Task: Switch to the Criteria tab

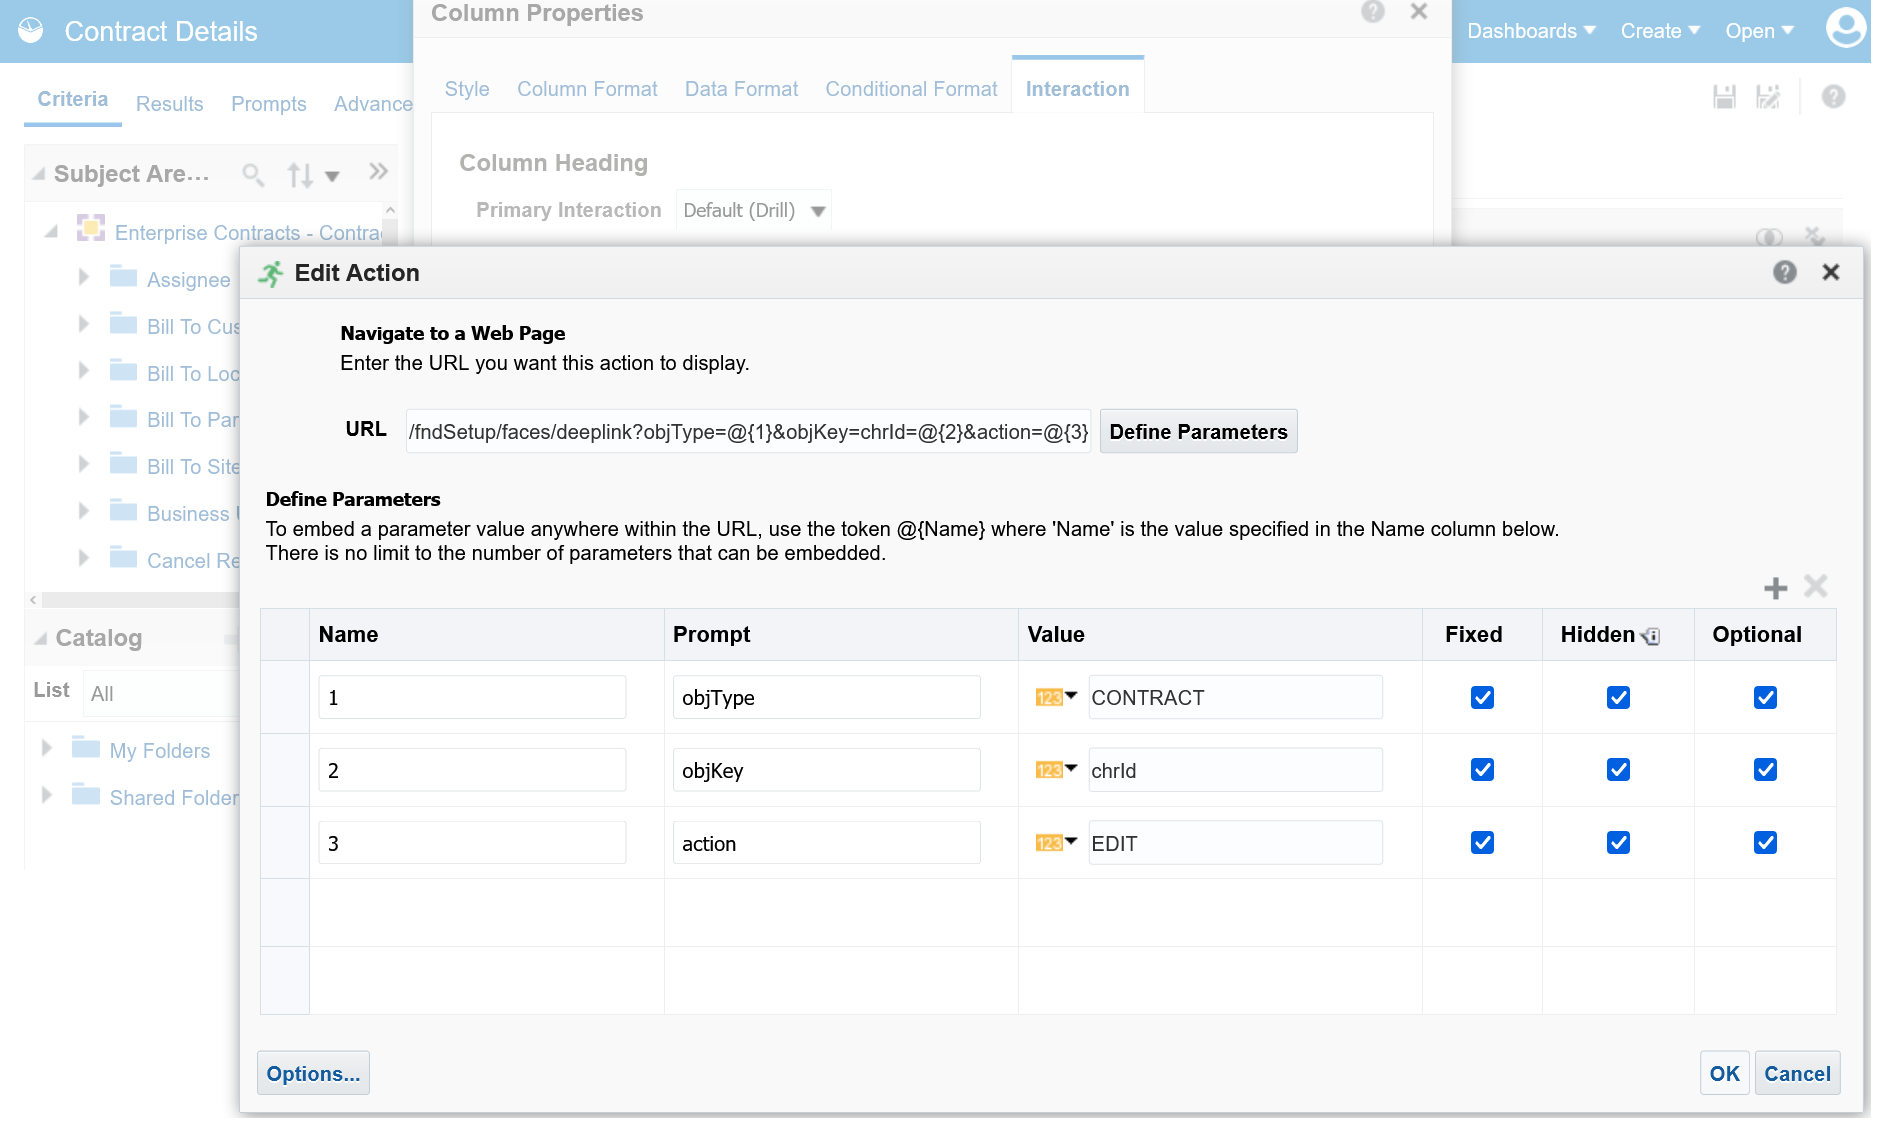Action: 73,99
